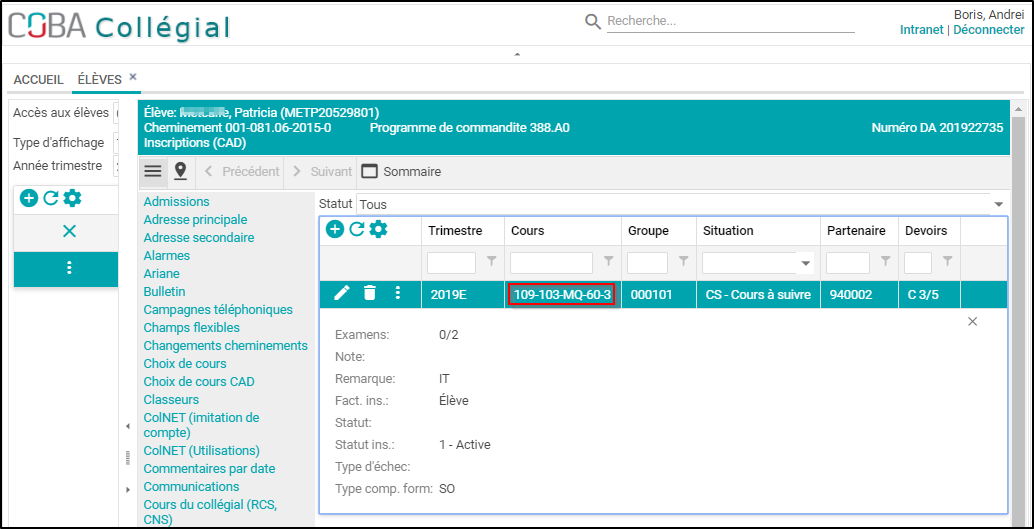Open the Intranet link

921,30
